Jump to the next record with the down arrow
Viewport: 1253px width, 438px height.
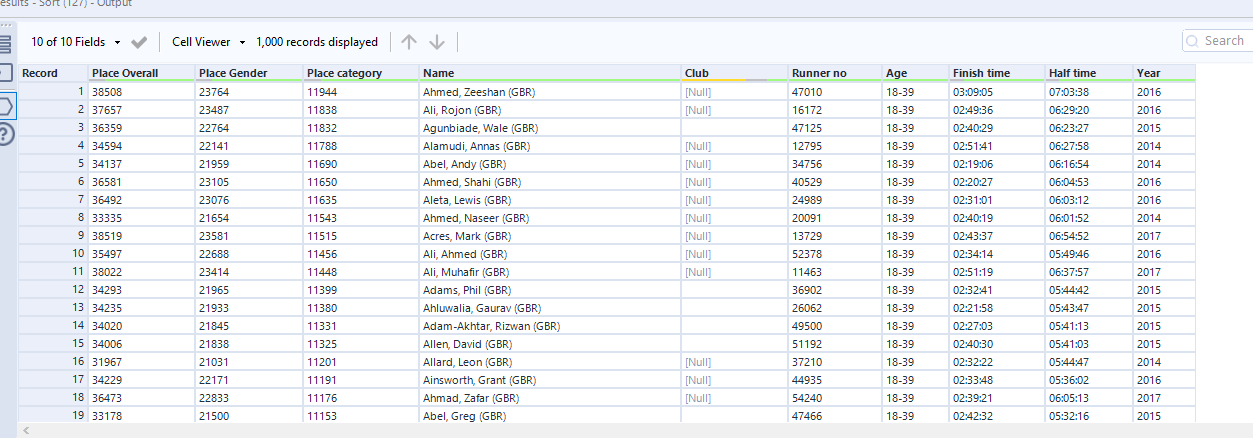(x=437, y=42)
